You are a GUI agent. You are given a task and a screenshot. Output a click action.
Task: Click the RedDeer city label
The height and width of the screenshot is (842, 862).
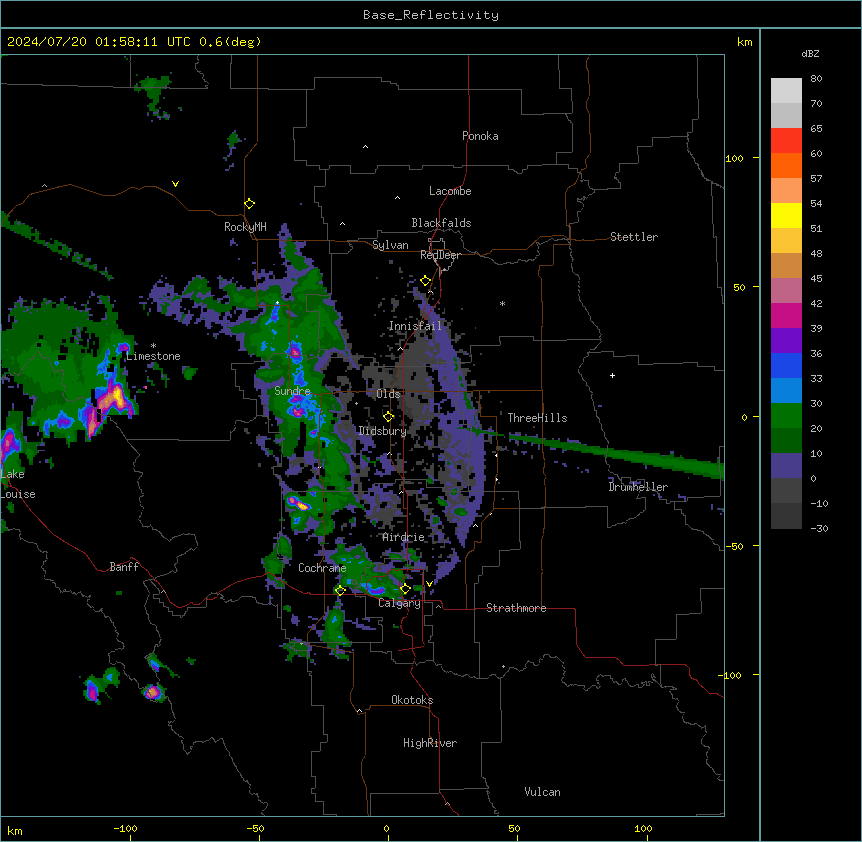(x=440, y=255)
